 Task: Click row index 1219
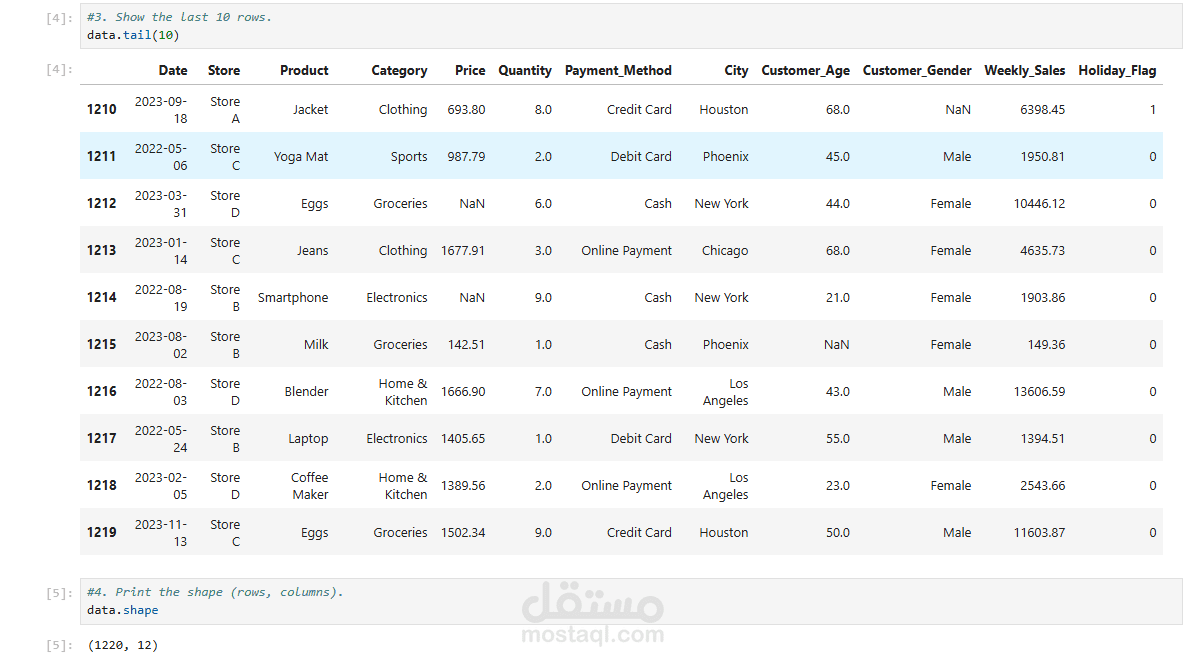pos(101,533)
